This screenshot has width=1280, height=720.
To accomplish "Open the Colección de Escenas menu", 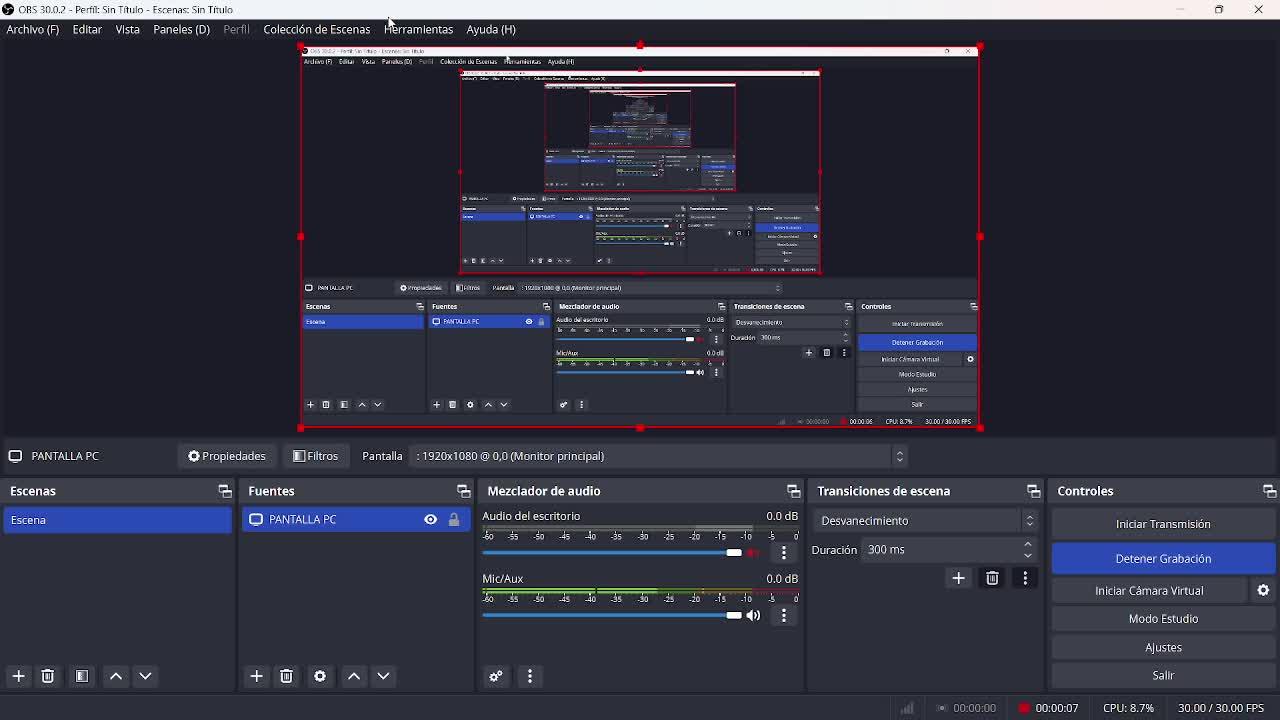I will (316, 29).
